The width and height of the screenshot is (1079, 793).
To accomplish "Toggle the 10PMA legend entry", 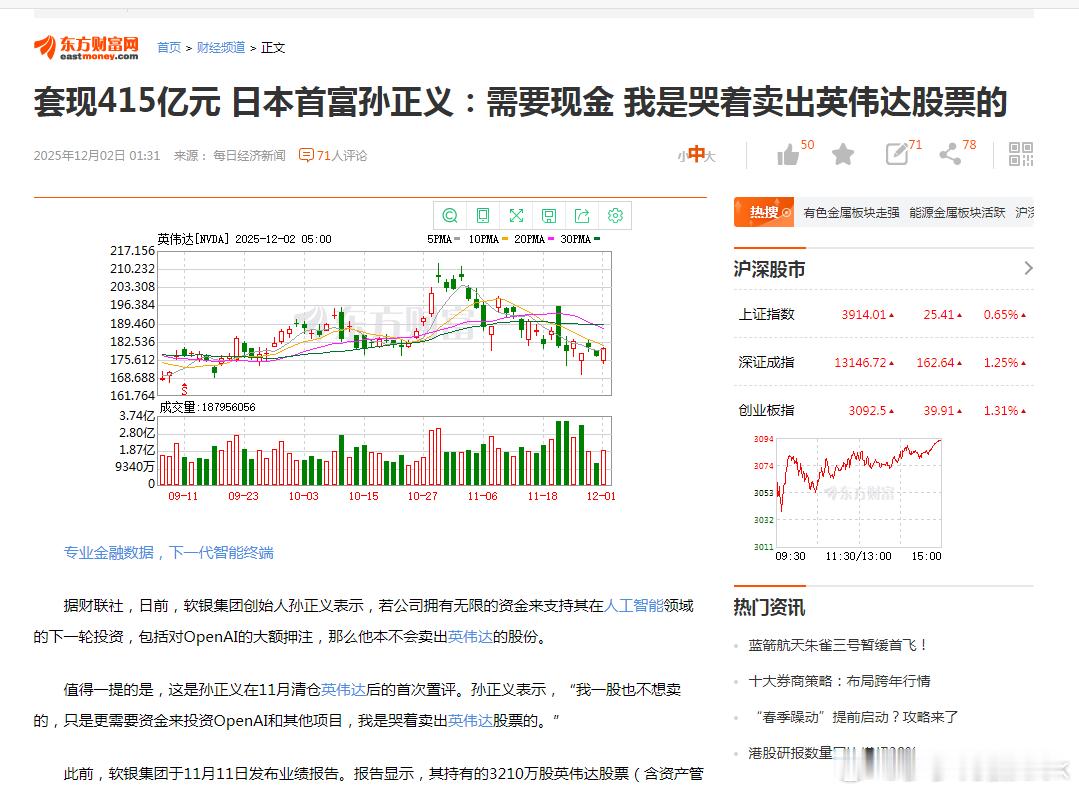I will coord(488,239).
